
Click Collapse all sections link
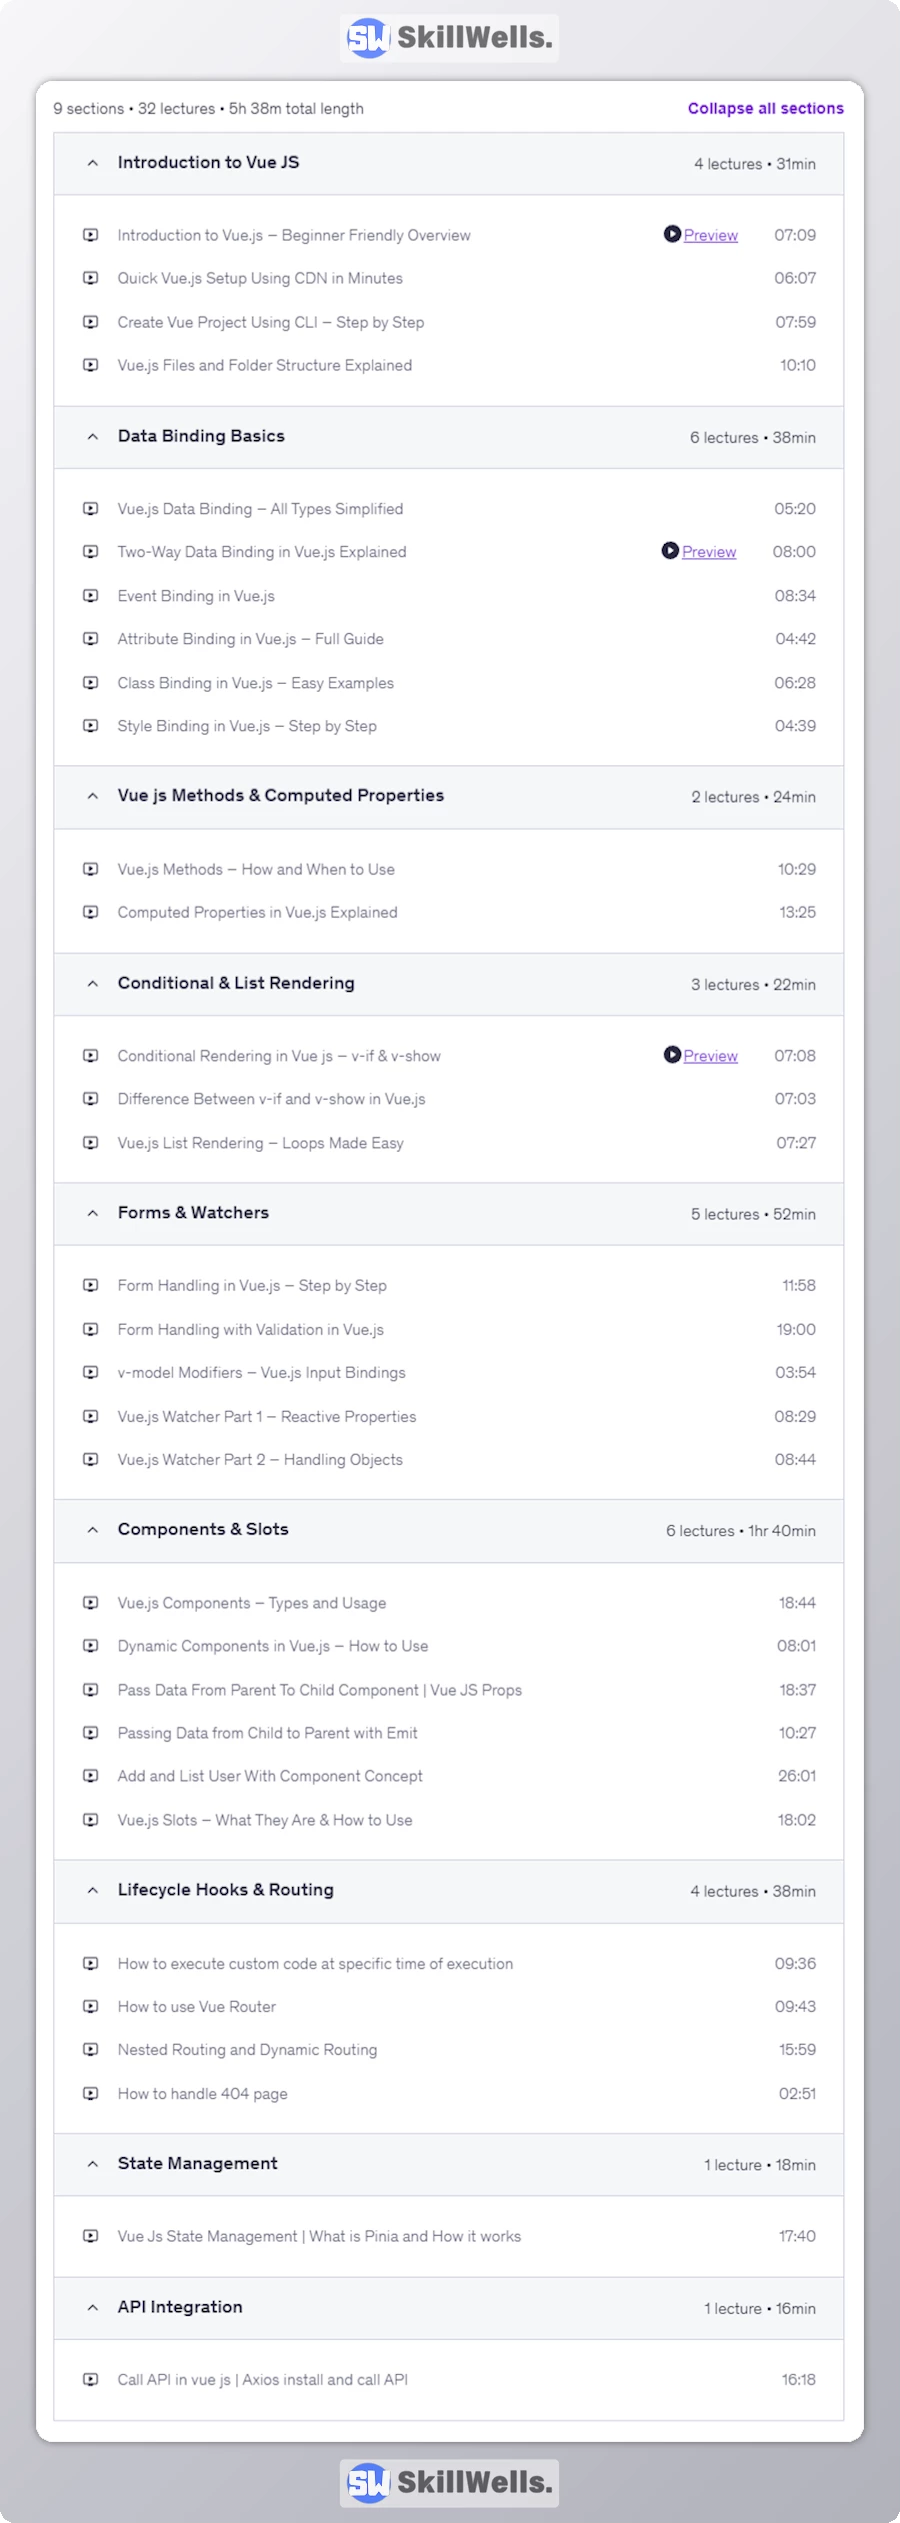click(x=765, y=108)
